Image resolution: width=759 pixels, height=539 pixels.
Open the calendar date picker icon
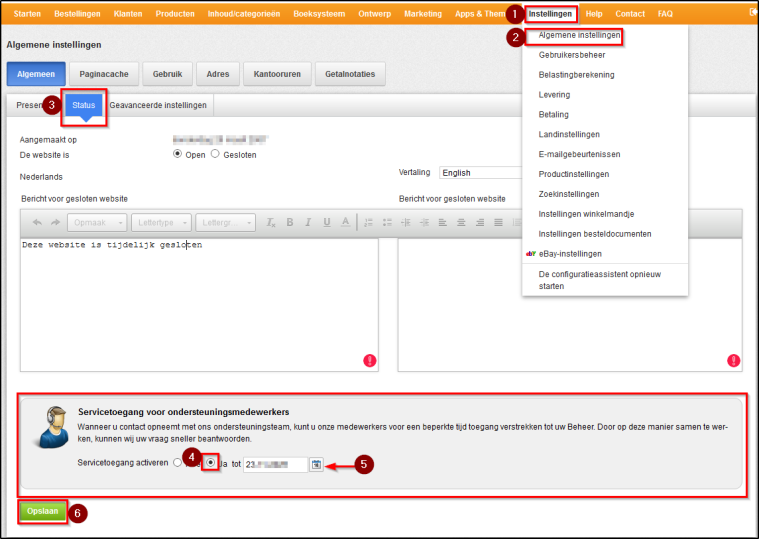tap(316, 464)
